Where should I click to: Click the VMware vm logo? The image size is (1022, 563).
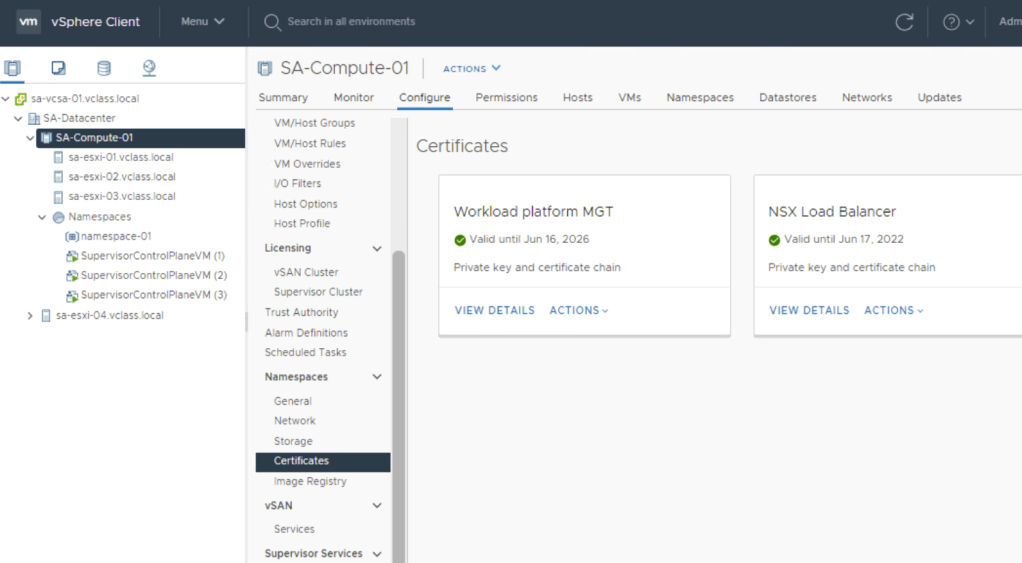[29, 22]
